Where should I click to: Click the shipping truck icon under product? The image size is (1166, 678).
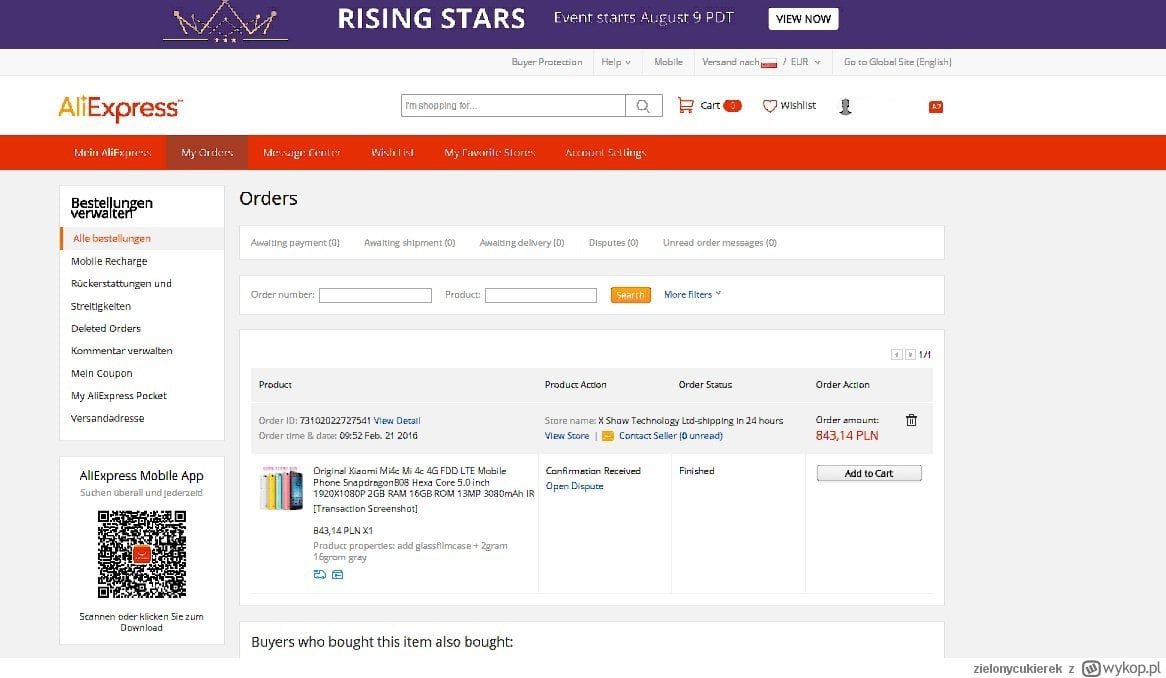320,574
